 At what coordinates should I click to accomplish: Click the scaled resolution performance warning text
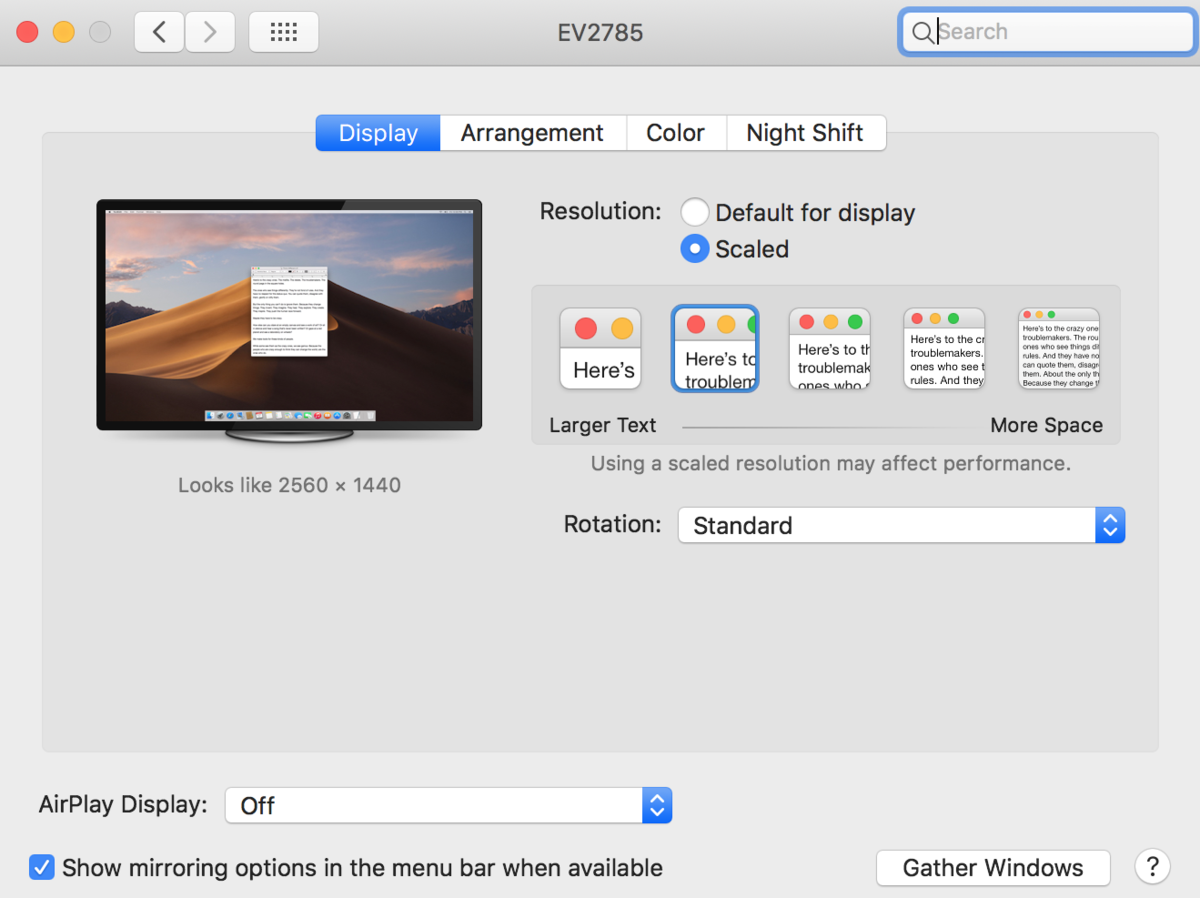(x=830, y=463)
